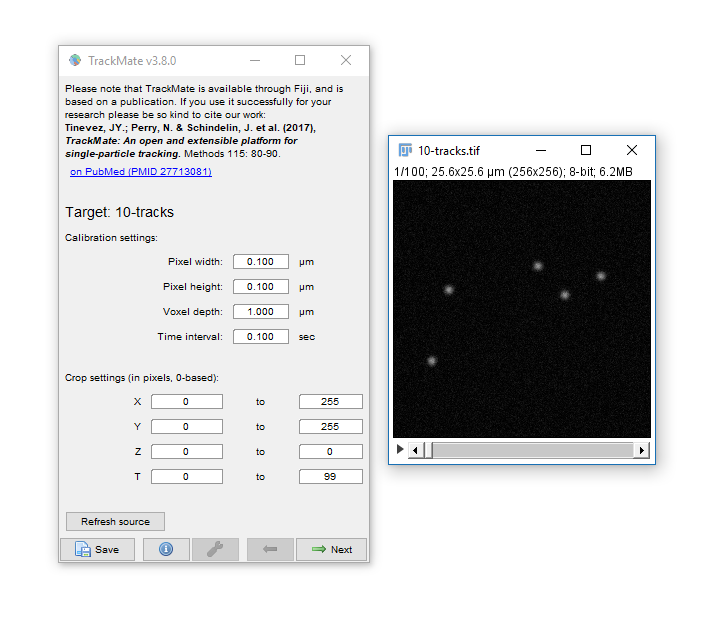Open the wrench settings button
Screen dimensions: 720x624
pos(215,549)
